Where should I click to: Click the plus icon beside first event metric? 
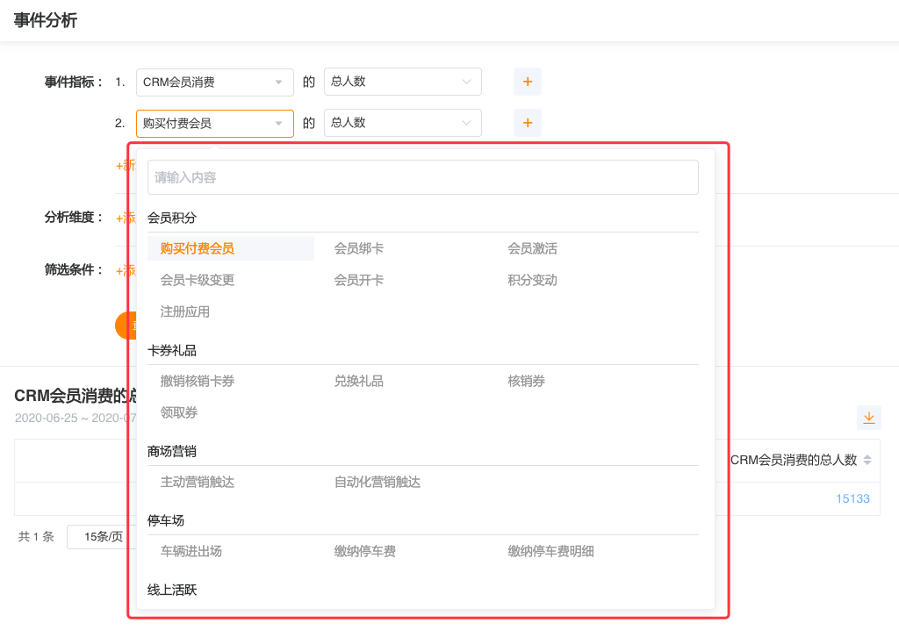click(x=527, y=82)
